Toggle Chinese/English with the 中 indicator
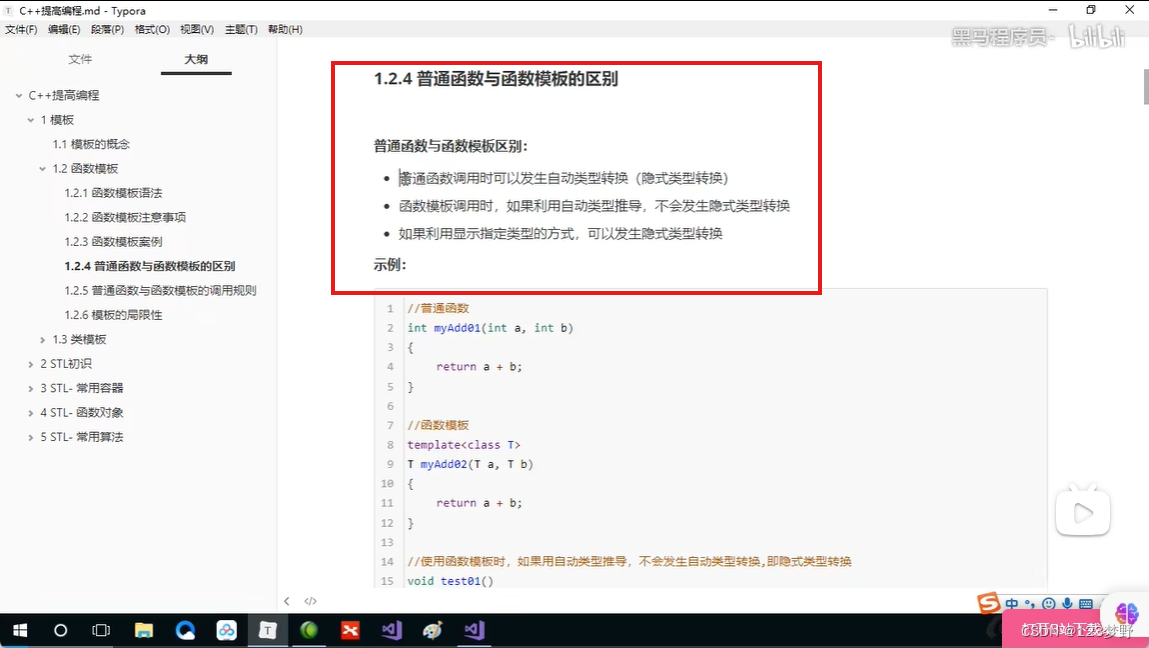Image resolution: width=1149 pixels, height=648 pixels. coord(1012,603)
